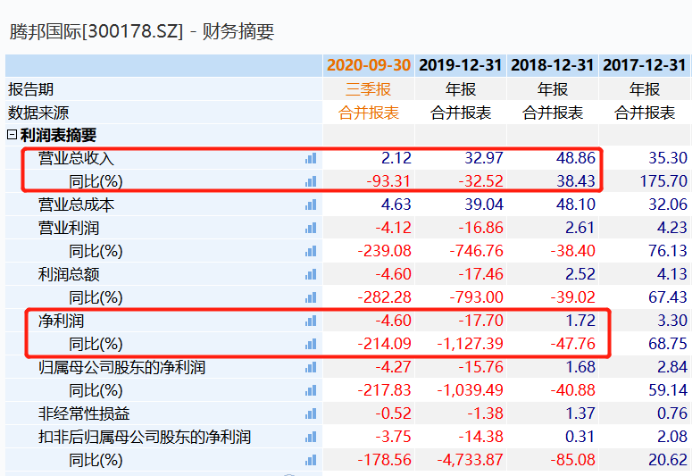Viewport: 693px width, 476px height.
Task: Click the 数据来源 row label
Action: click(x=38, y=113)
